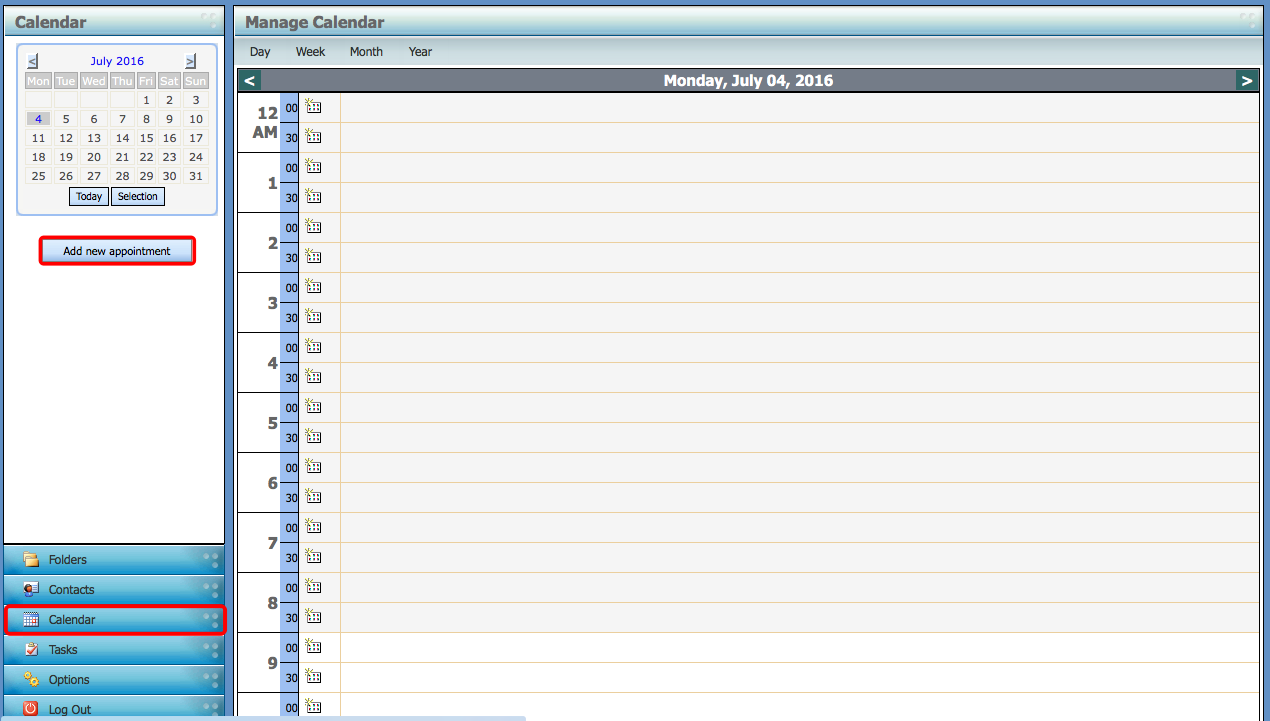Select July 15 in mini calendar

[x=146, y=138]
